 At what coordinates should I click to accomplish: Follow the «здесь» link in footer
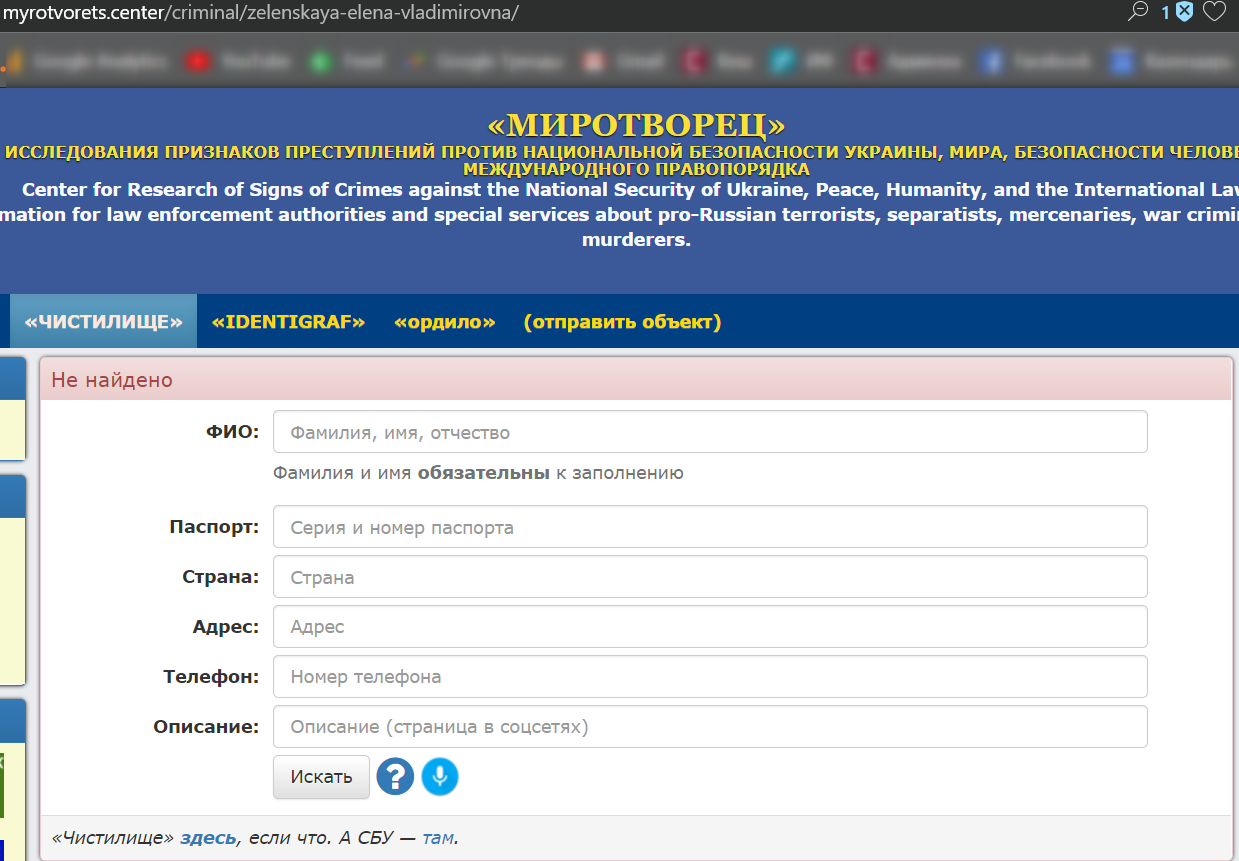pos(208,838)
